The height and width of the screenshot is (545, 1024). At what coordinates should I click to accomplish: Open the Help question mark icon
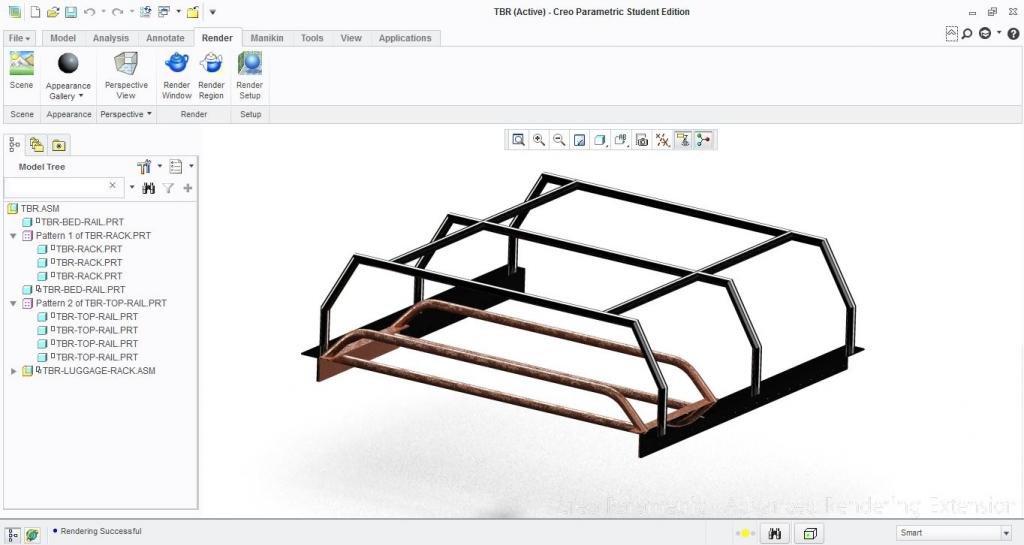1014,33
